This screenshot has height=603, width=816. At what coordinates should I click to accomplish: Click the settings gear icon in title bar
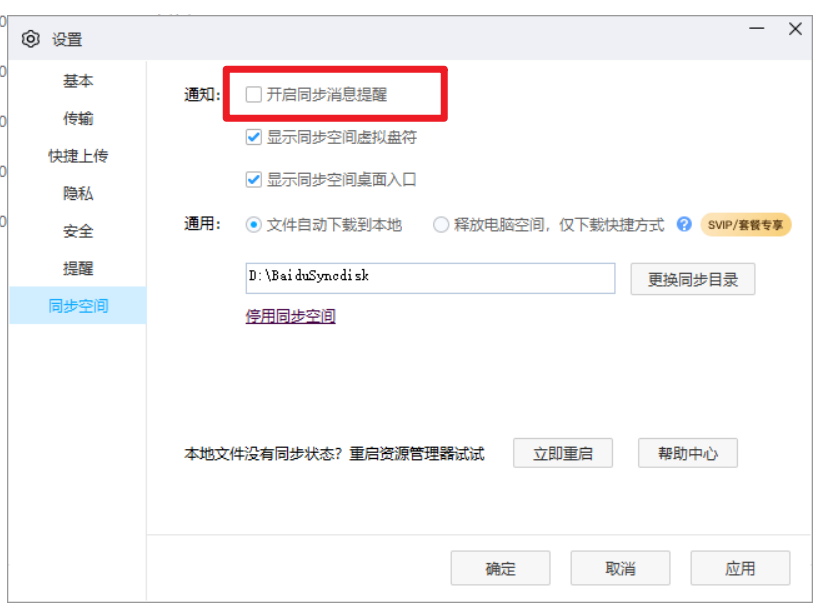[31, 39]
